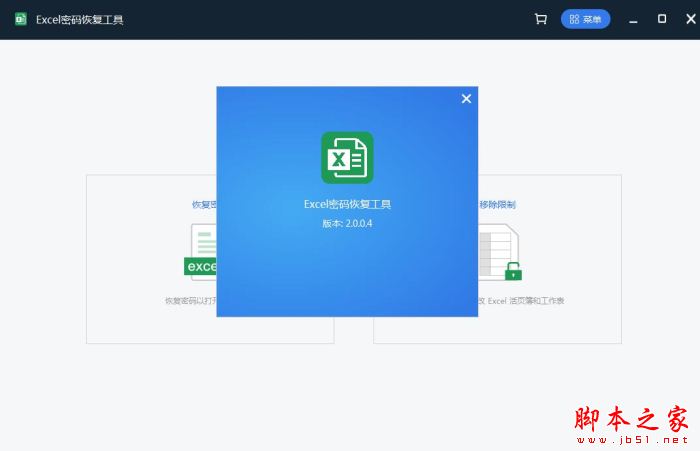700x451 pixels.
Task: Close the about version dialog
Action: point(466,99)
